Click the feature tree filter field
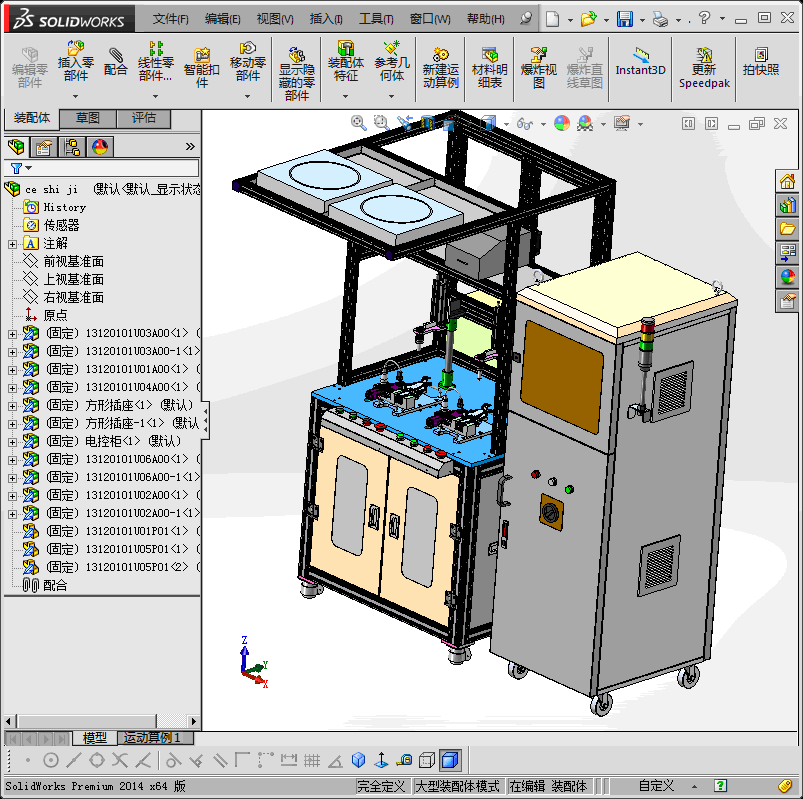The height and width of the screenshot is (799, 803). tap(101, 168)
